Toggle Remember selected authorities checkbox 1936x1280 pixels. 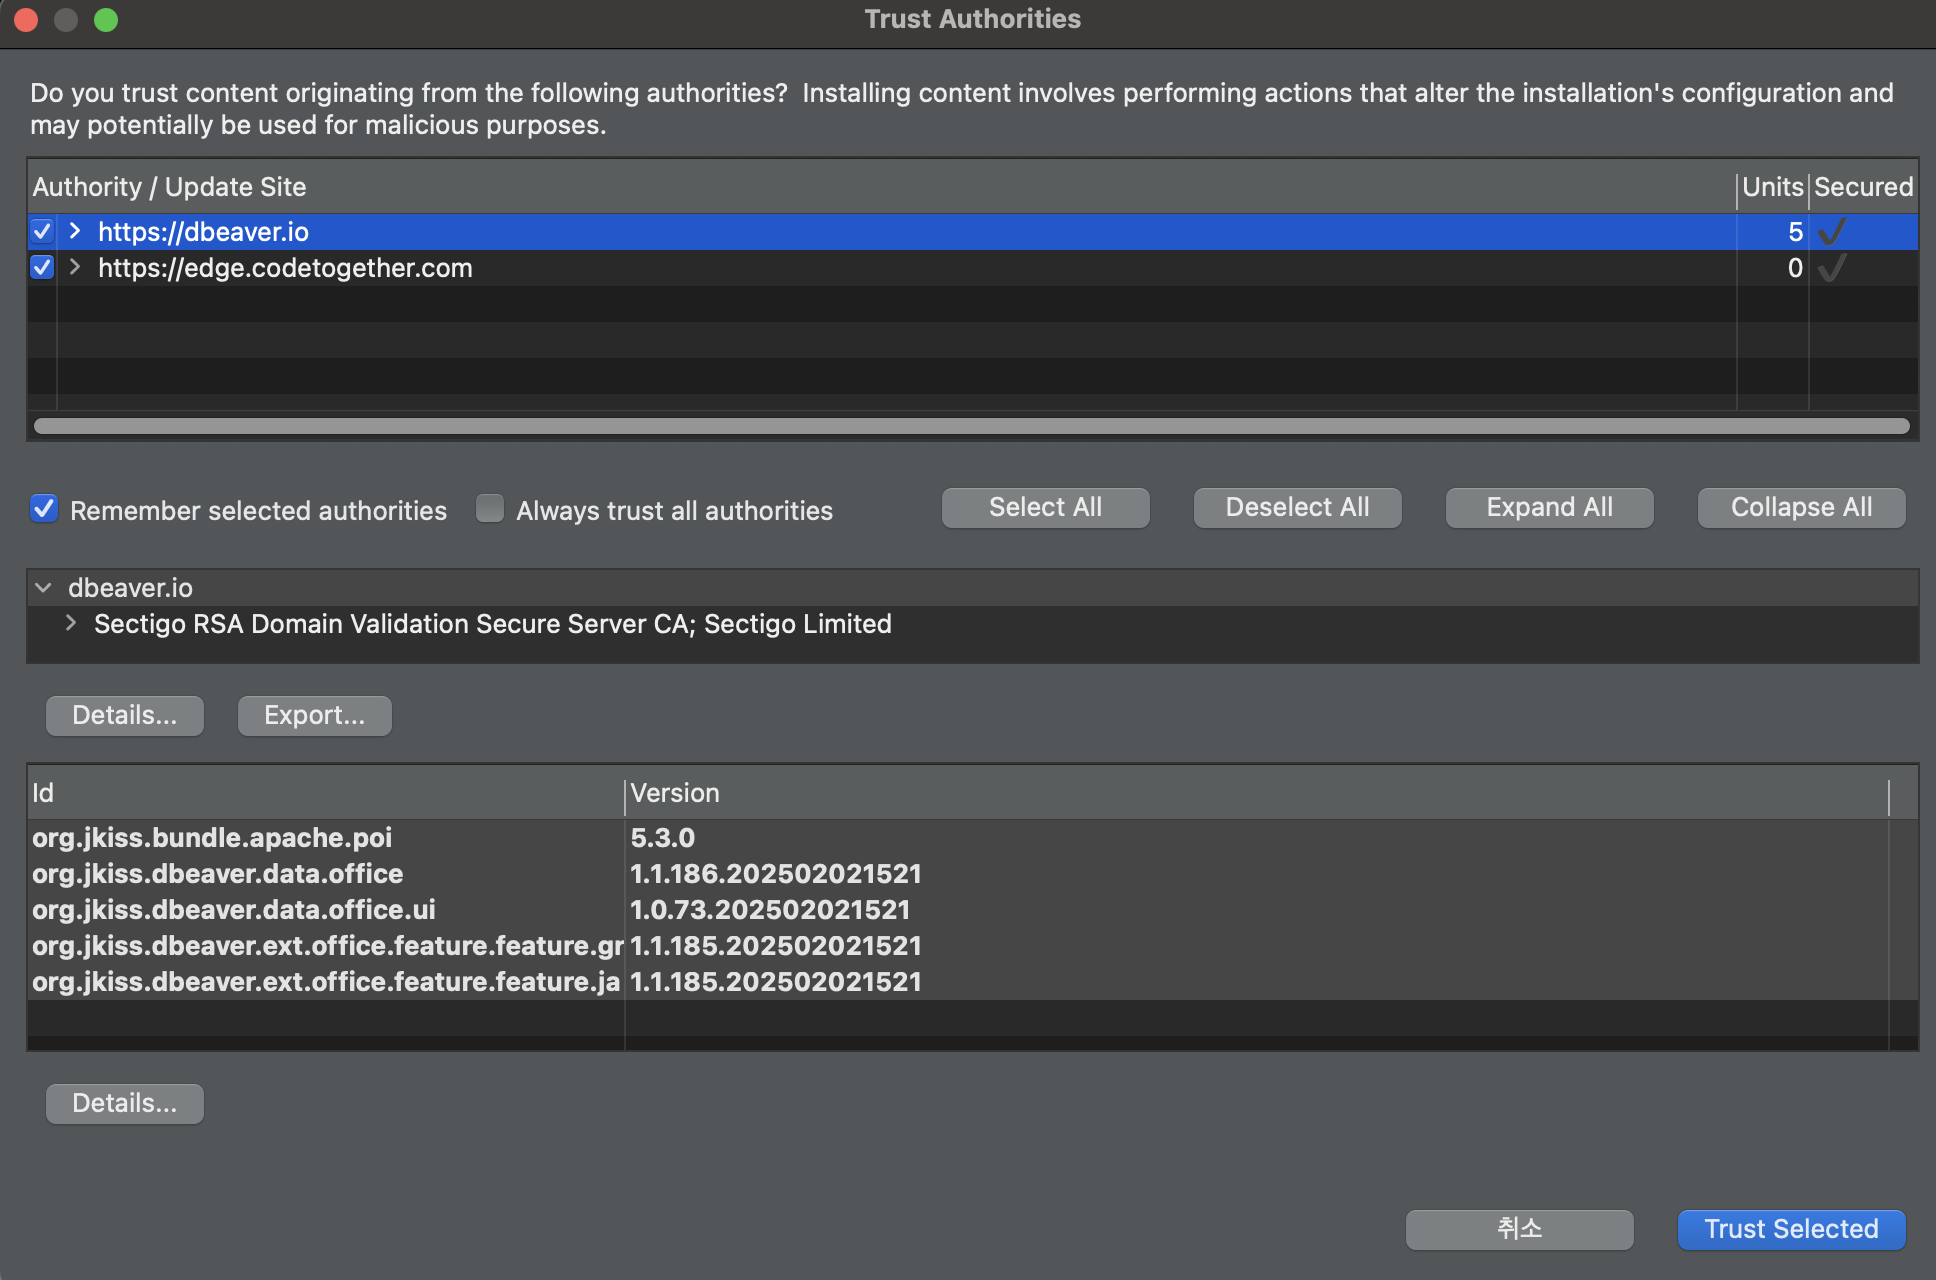(x=44, y=509)
